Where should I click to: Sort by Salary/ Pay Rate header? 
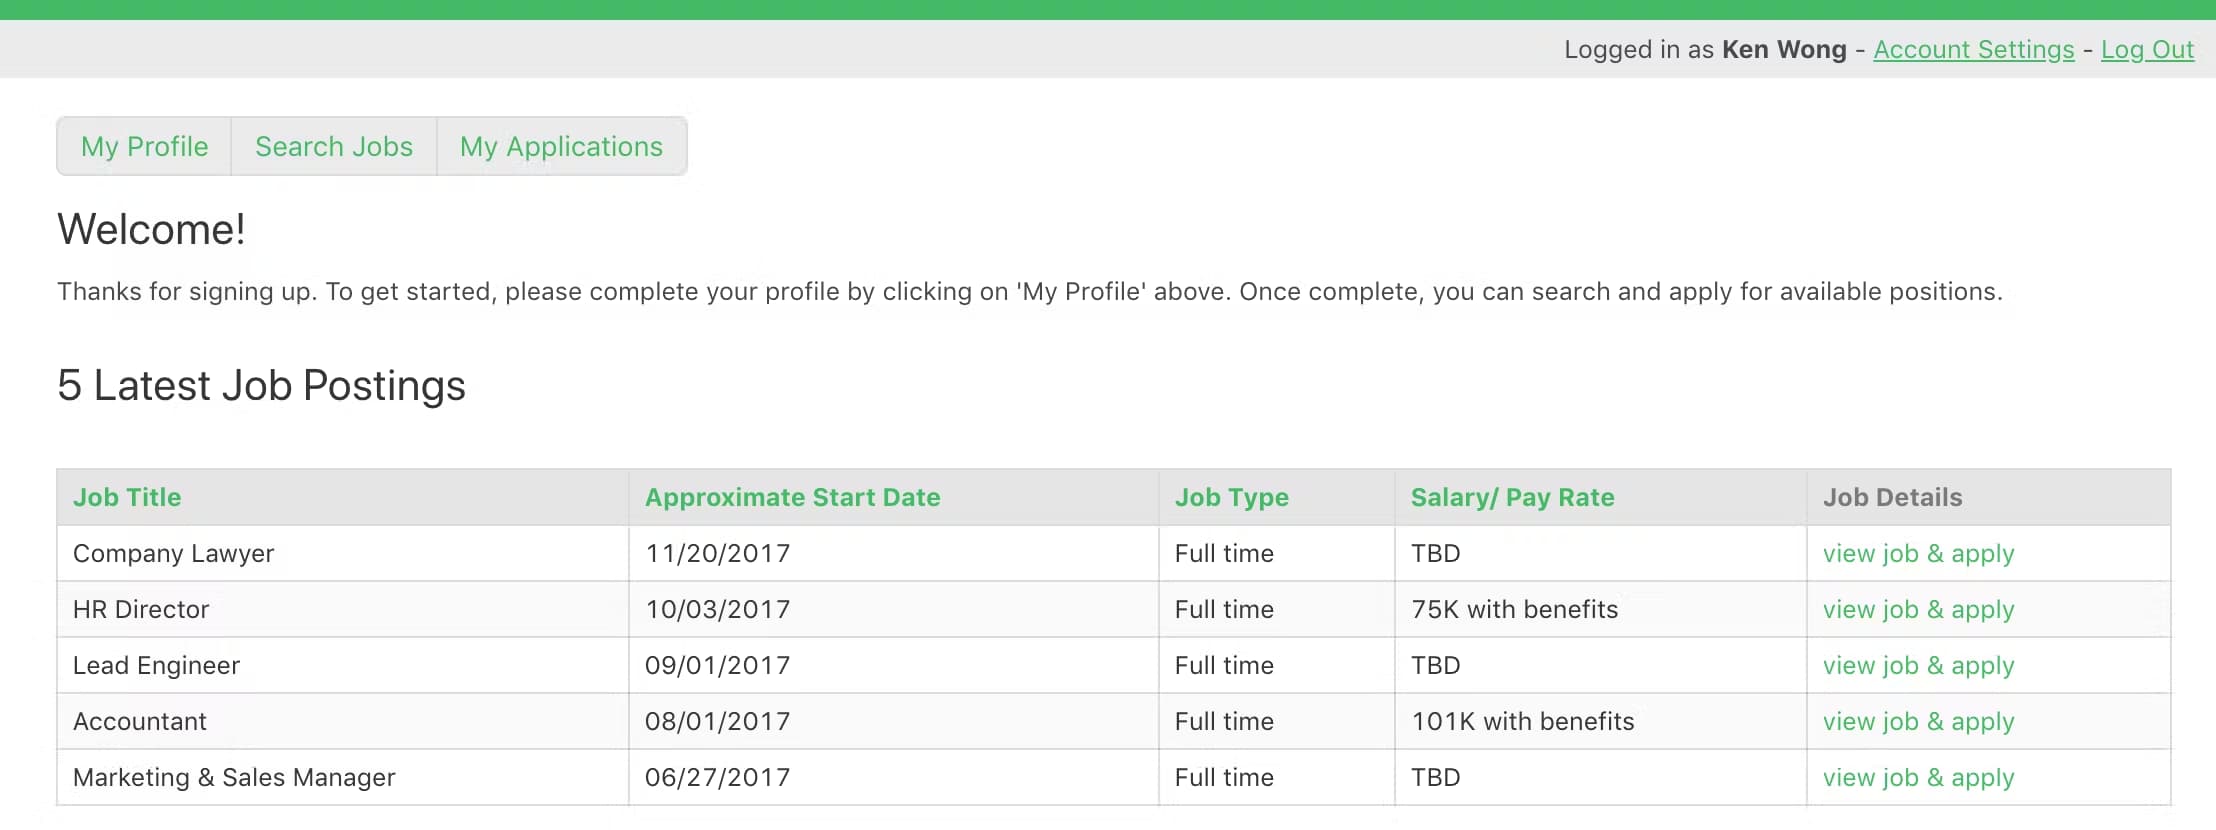1512,497
